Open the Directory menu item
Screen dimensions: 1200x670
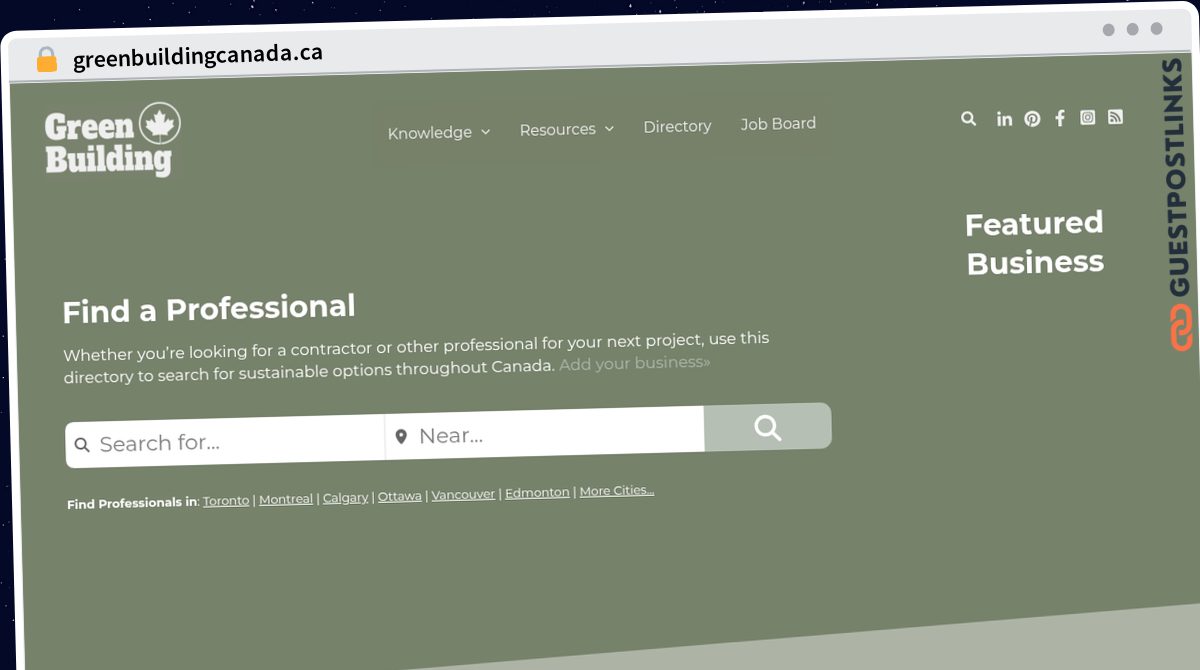click(677, 126)
